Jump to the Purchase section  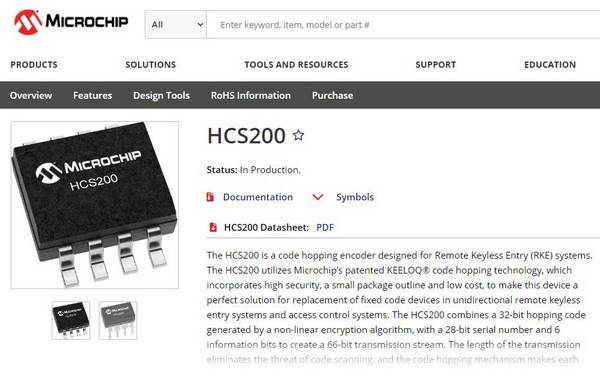(333, 95)
